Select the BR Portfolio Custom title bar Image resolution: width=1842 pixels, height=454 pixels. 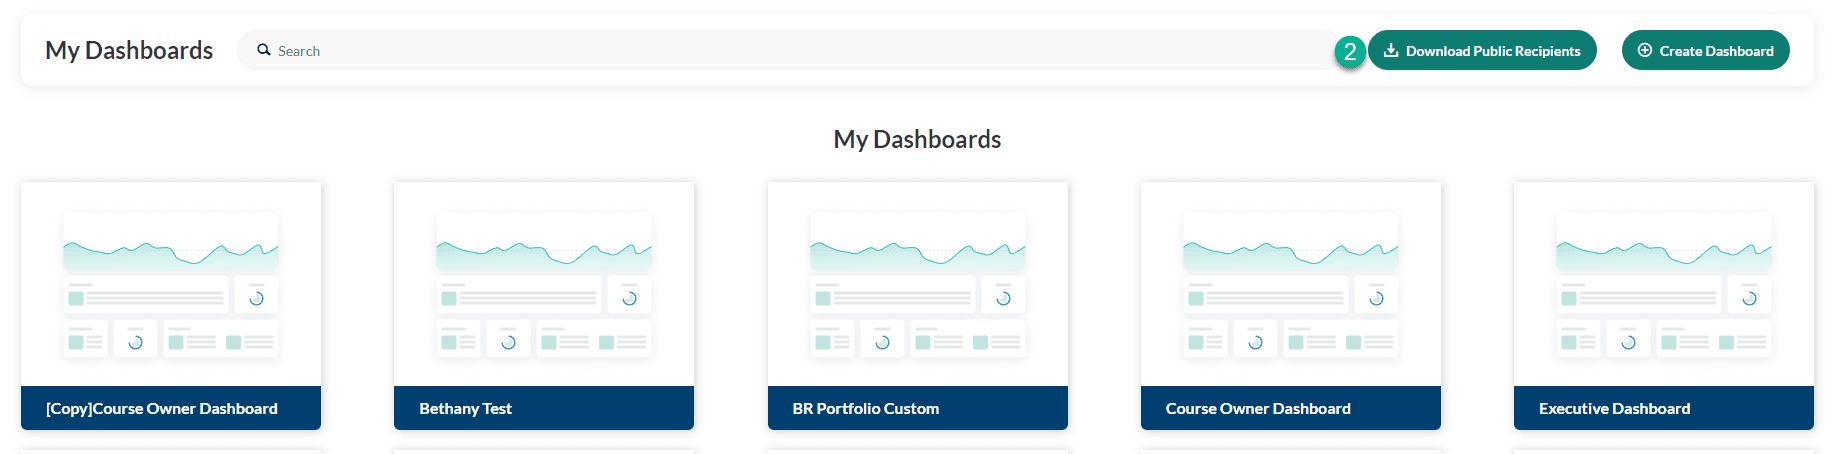pyautogui.click(x=917, y=408)
